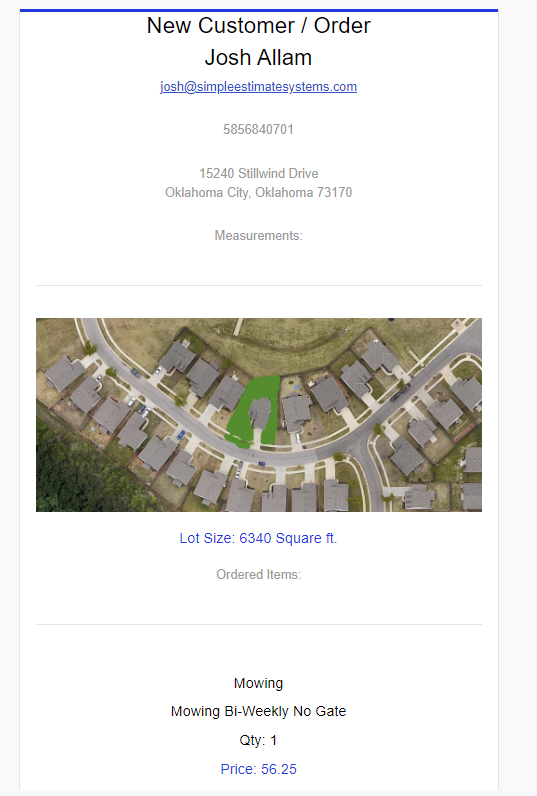The image size is (537, 796).
Task: Click the Oklahoma City, Oklahoma 73170 line
Action: [x=258, y=193]
